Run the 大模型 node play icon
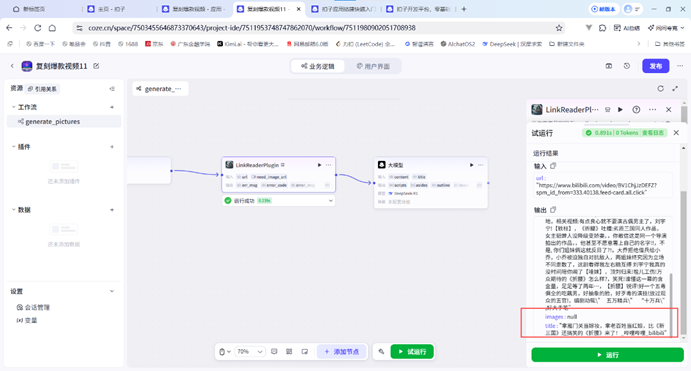Image resolution: width=691 pixels, height=371 pixels. [x=471, y=165]
